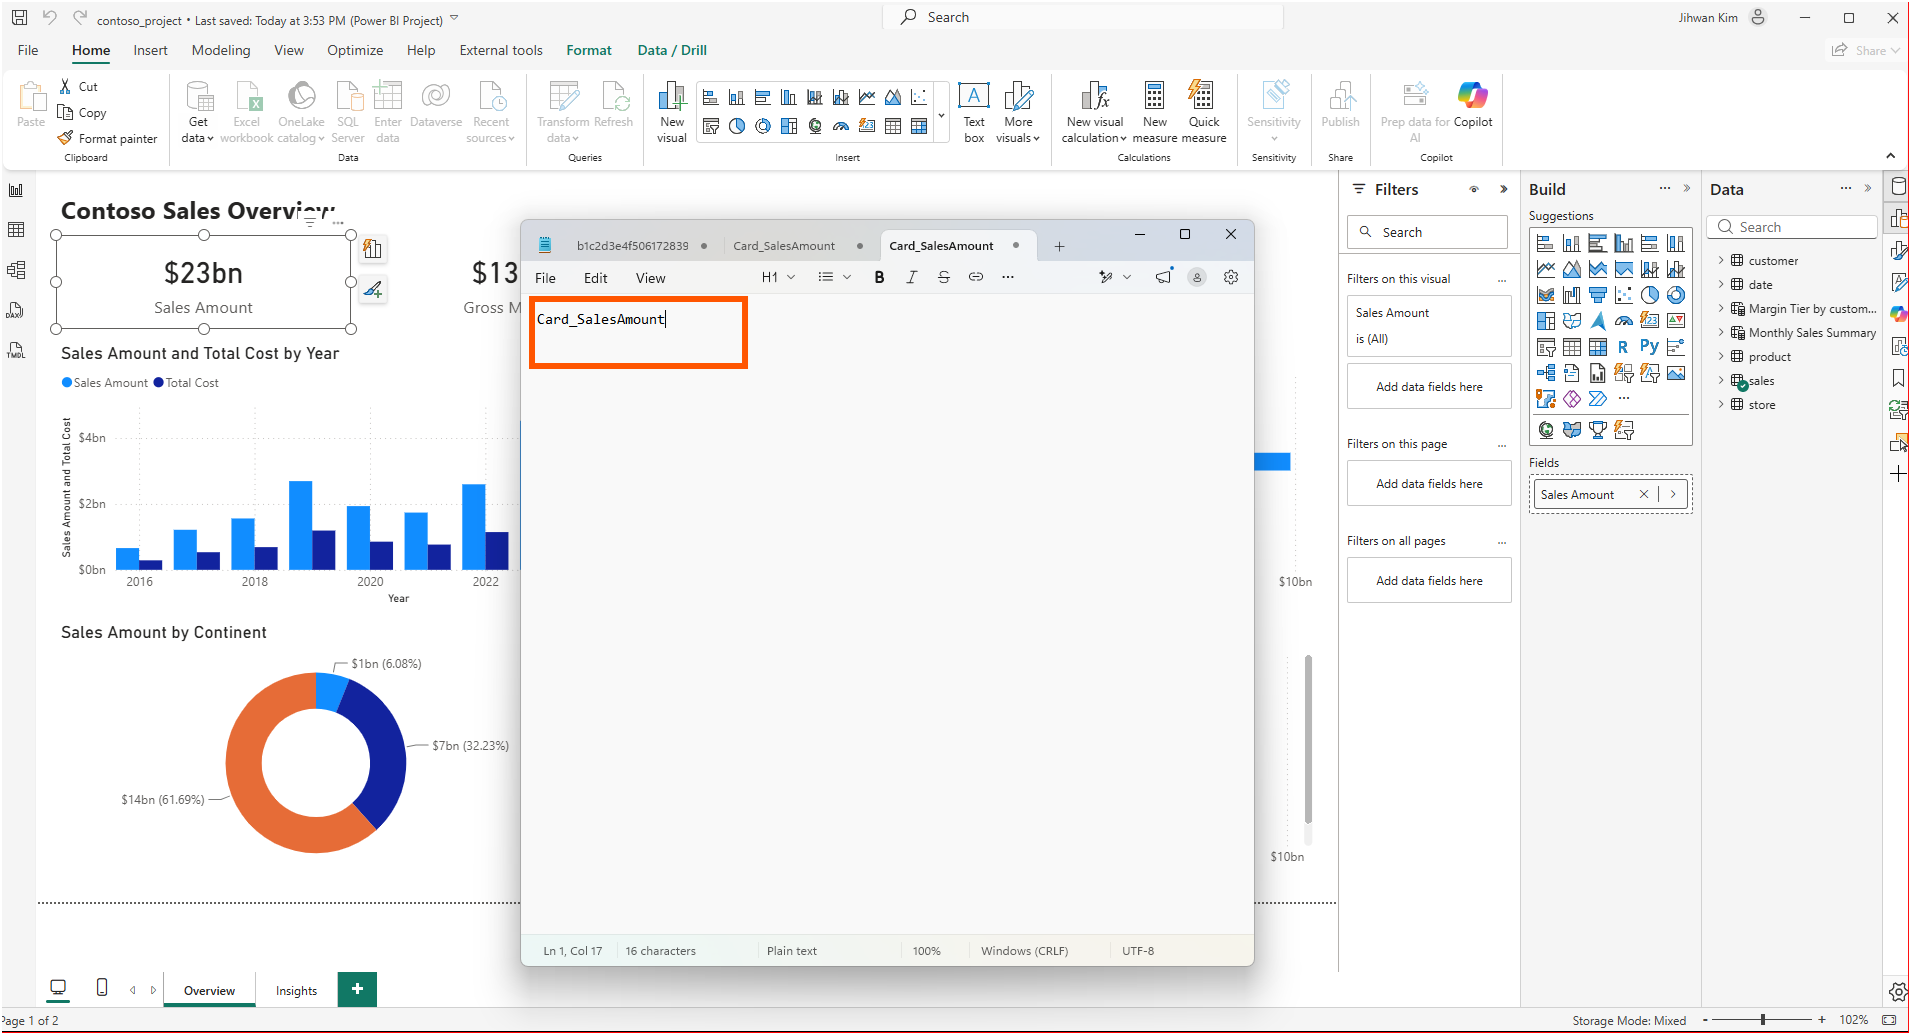Open the Modeling ribbon tab
Image resolution: width=1911 pixels, height=1035 pixels.
tap(221, 50)
